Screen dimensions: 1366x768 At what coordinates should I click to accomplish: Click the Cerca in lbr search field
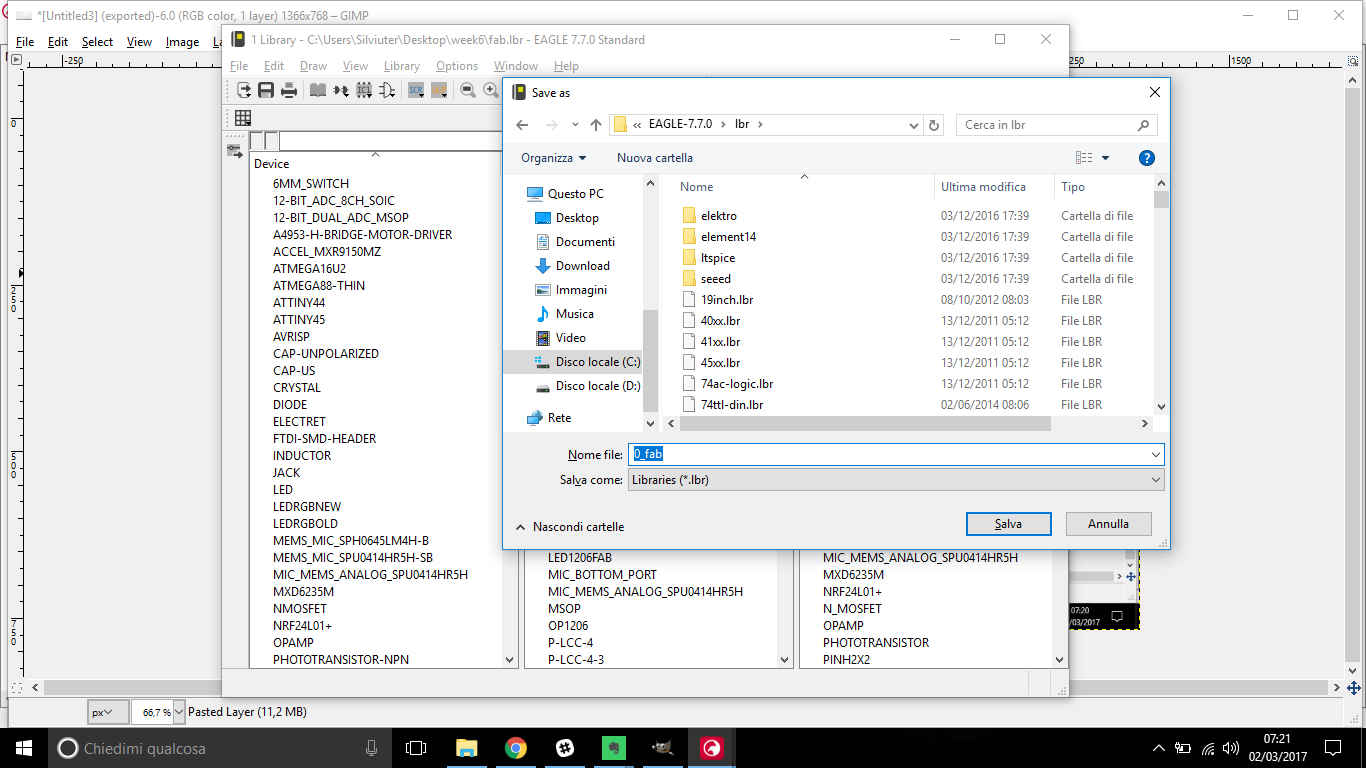pyautogui.click(x=1056, y=125)
